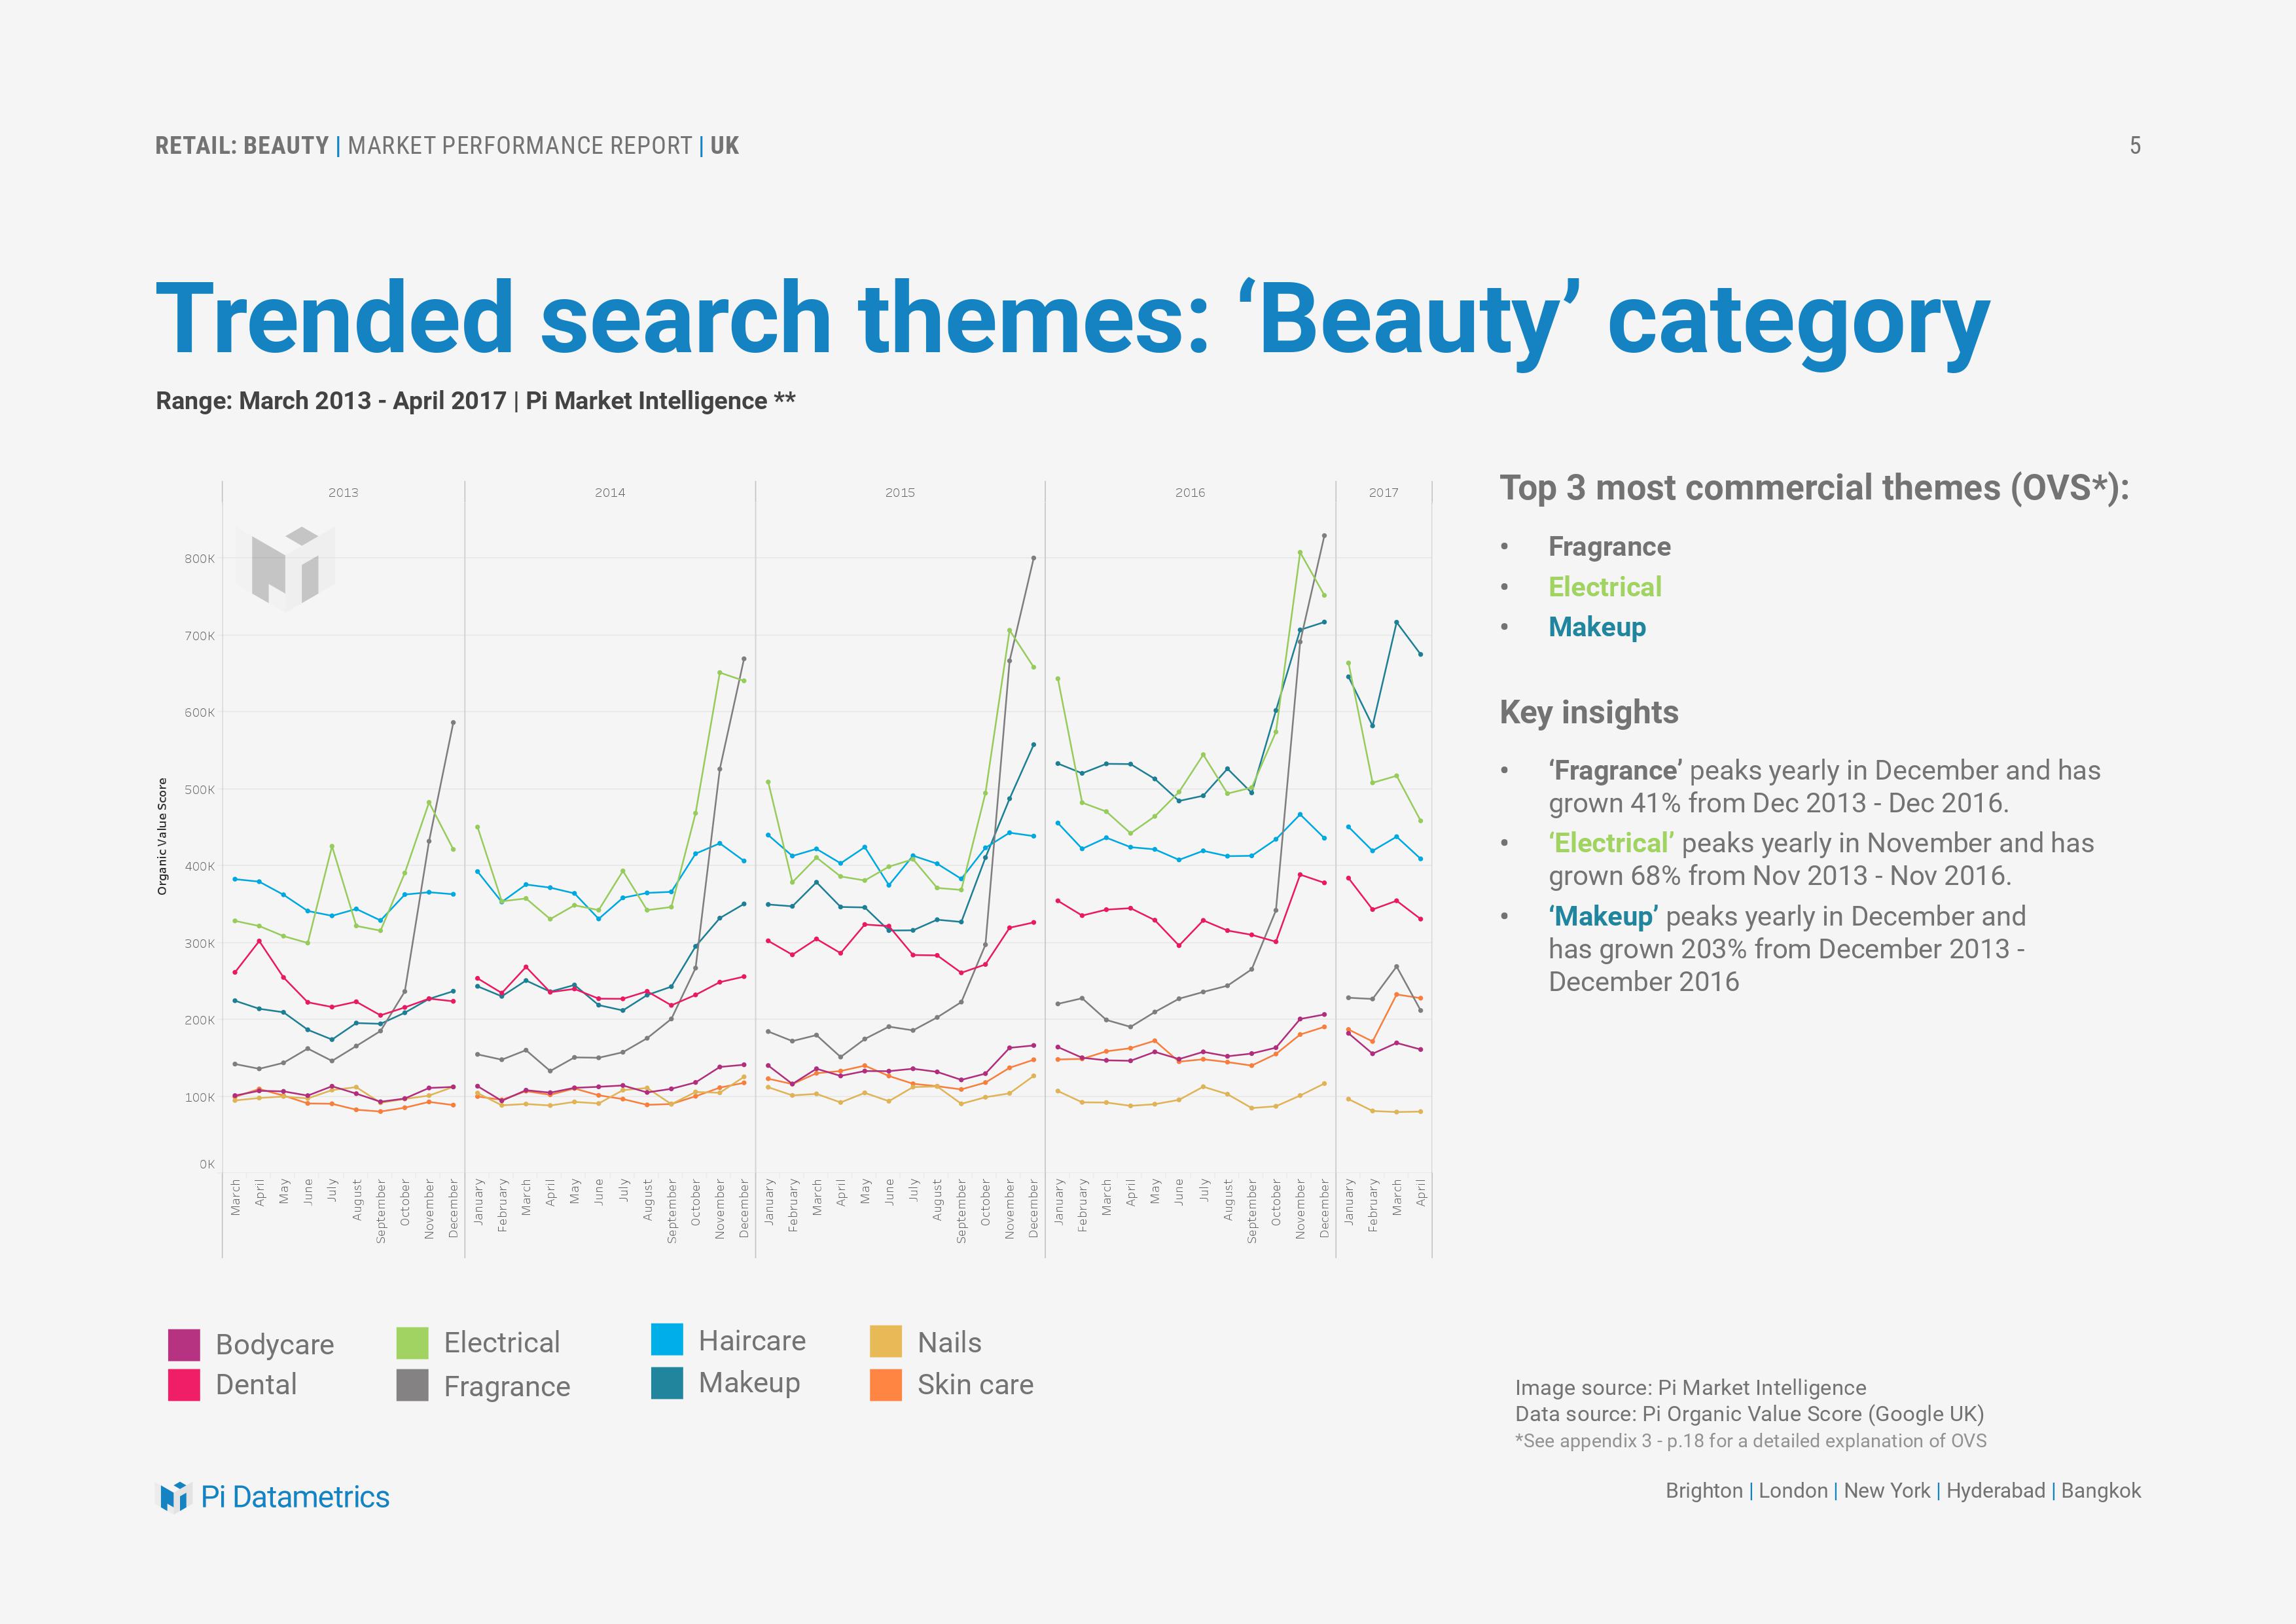Click the Organic Value Score axis label
The image size is (2296, 1624).
click(x=163, y=836)
